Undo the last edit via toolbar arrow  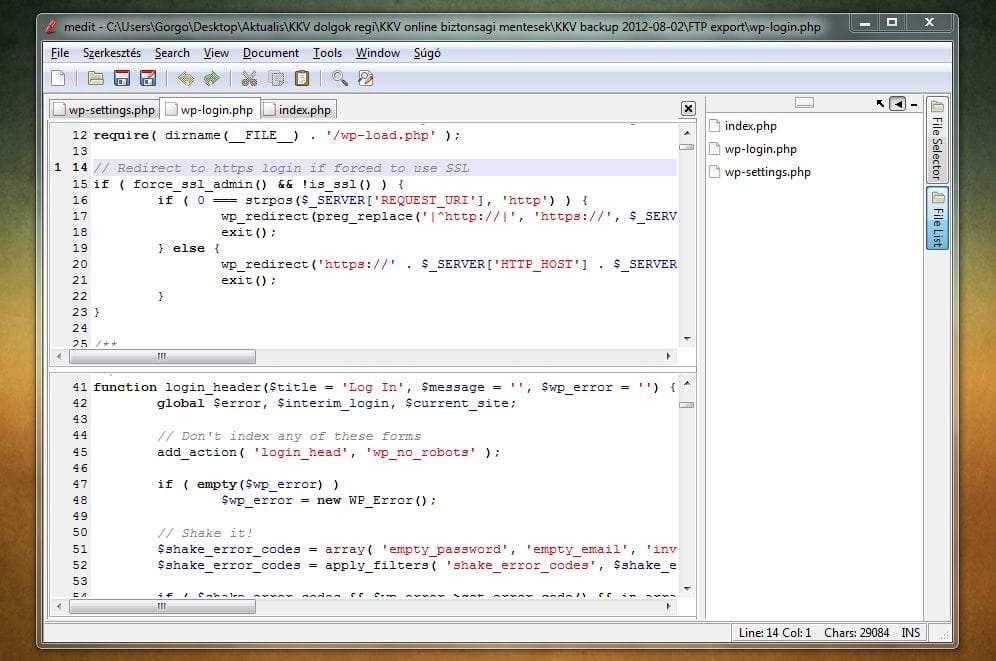185,78
